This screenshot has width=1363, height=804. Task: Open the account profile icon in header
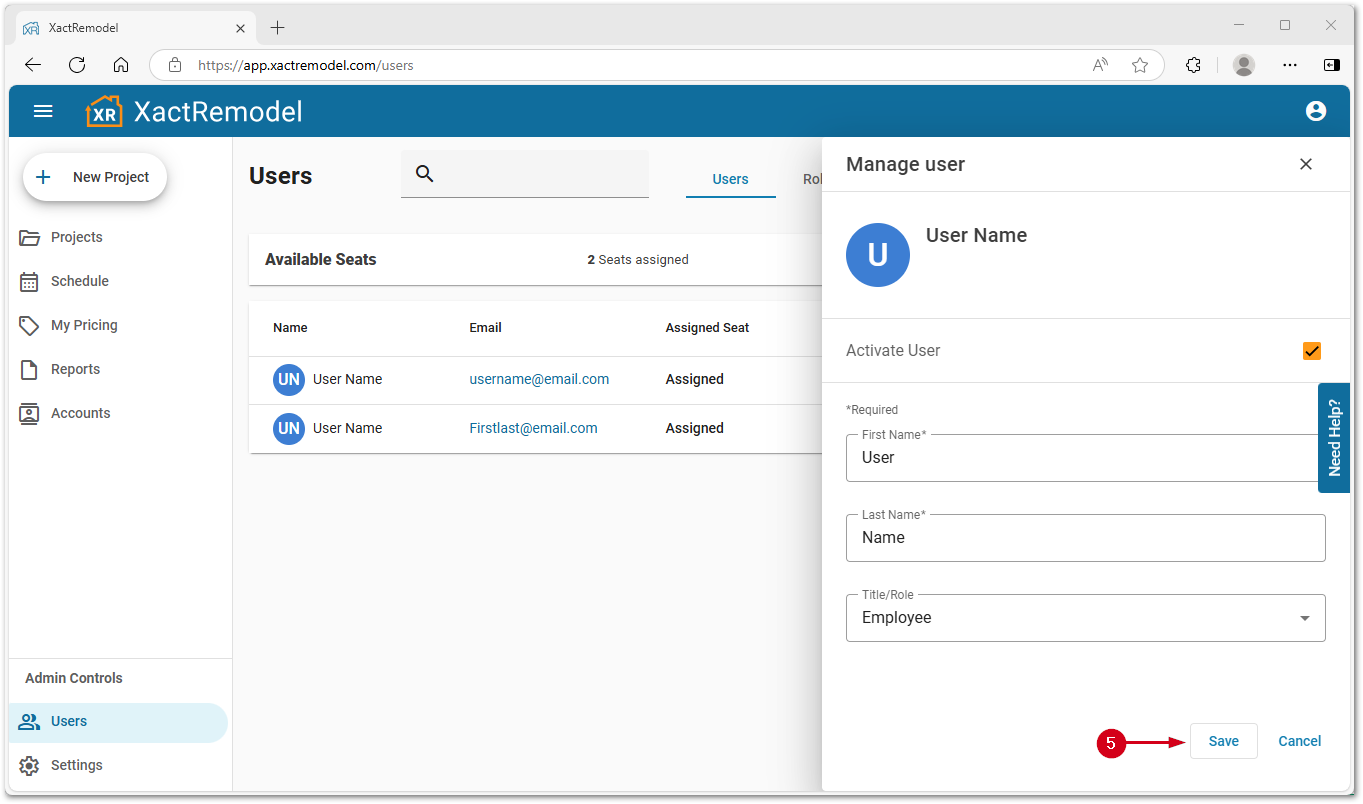(1315, 111)
